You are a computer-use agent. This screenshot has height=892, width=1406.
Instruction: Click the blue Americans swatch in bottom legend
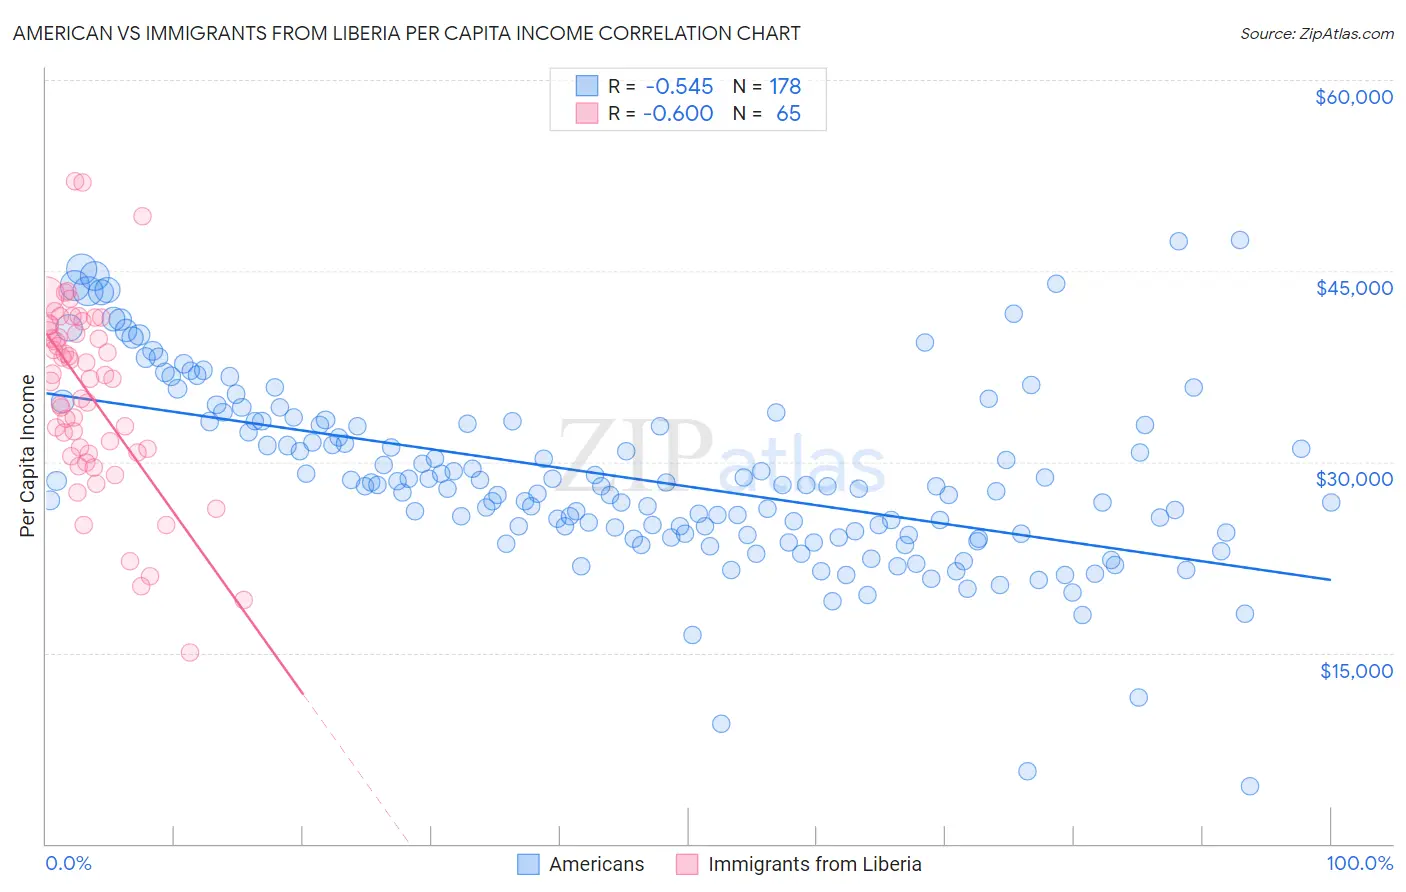point(528,864)
